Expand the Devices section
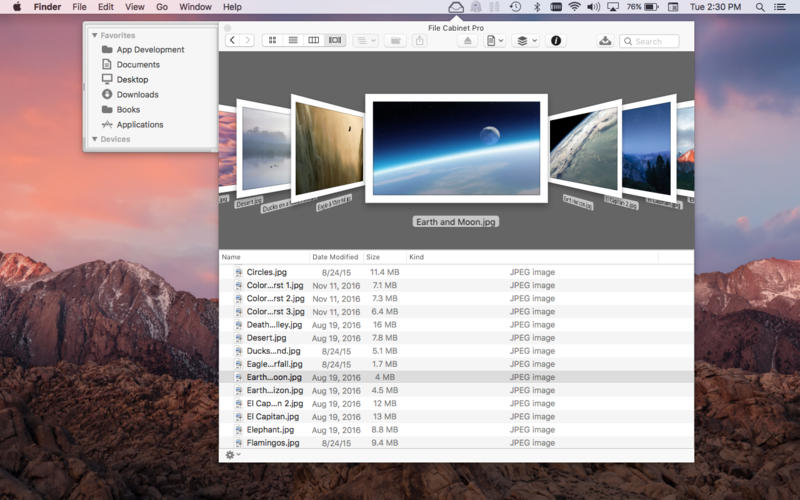The width and height of the screenshot is (800, 500). pos(94,139)
